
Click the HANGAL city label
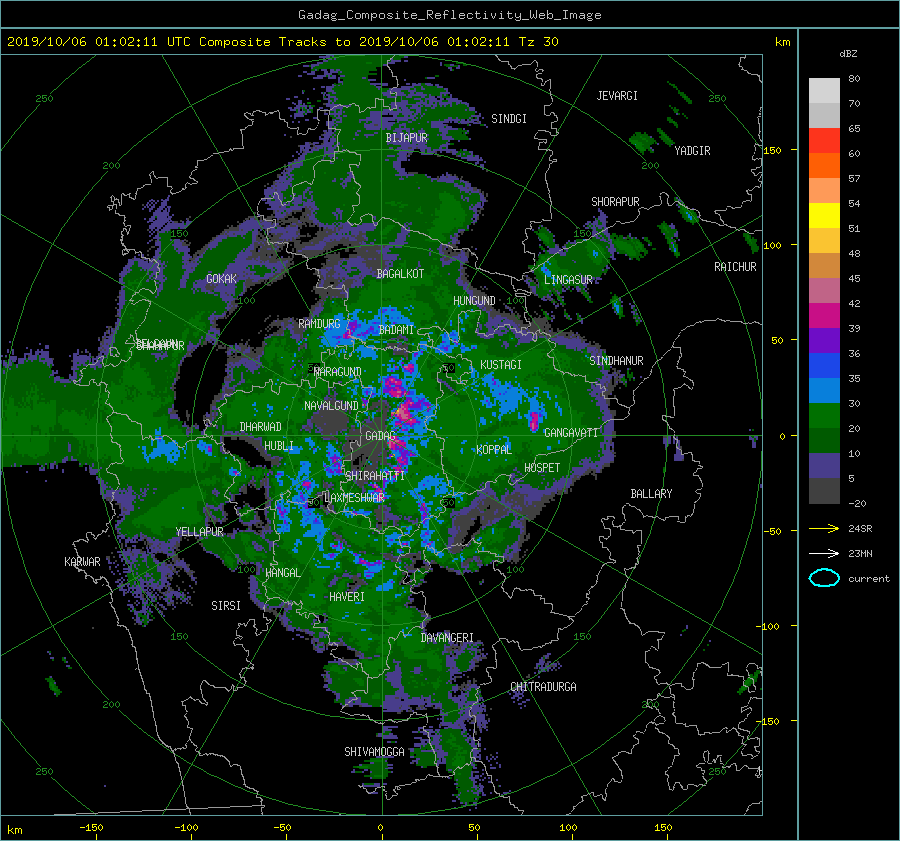tap(282, 573)
